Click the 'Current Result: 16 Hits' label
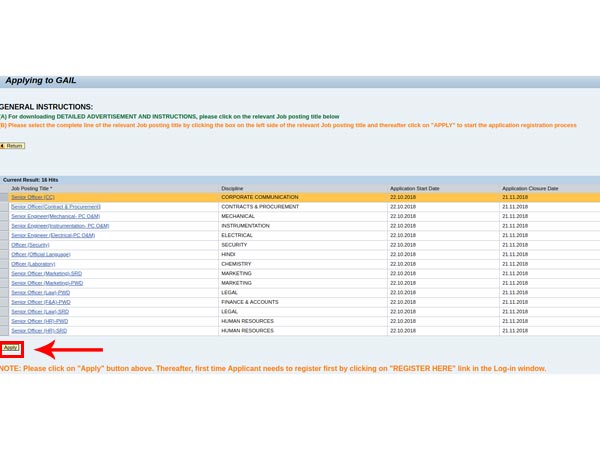The image size is (600, 450). pos(31,180)
